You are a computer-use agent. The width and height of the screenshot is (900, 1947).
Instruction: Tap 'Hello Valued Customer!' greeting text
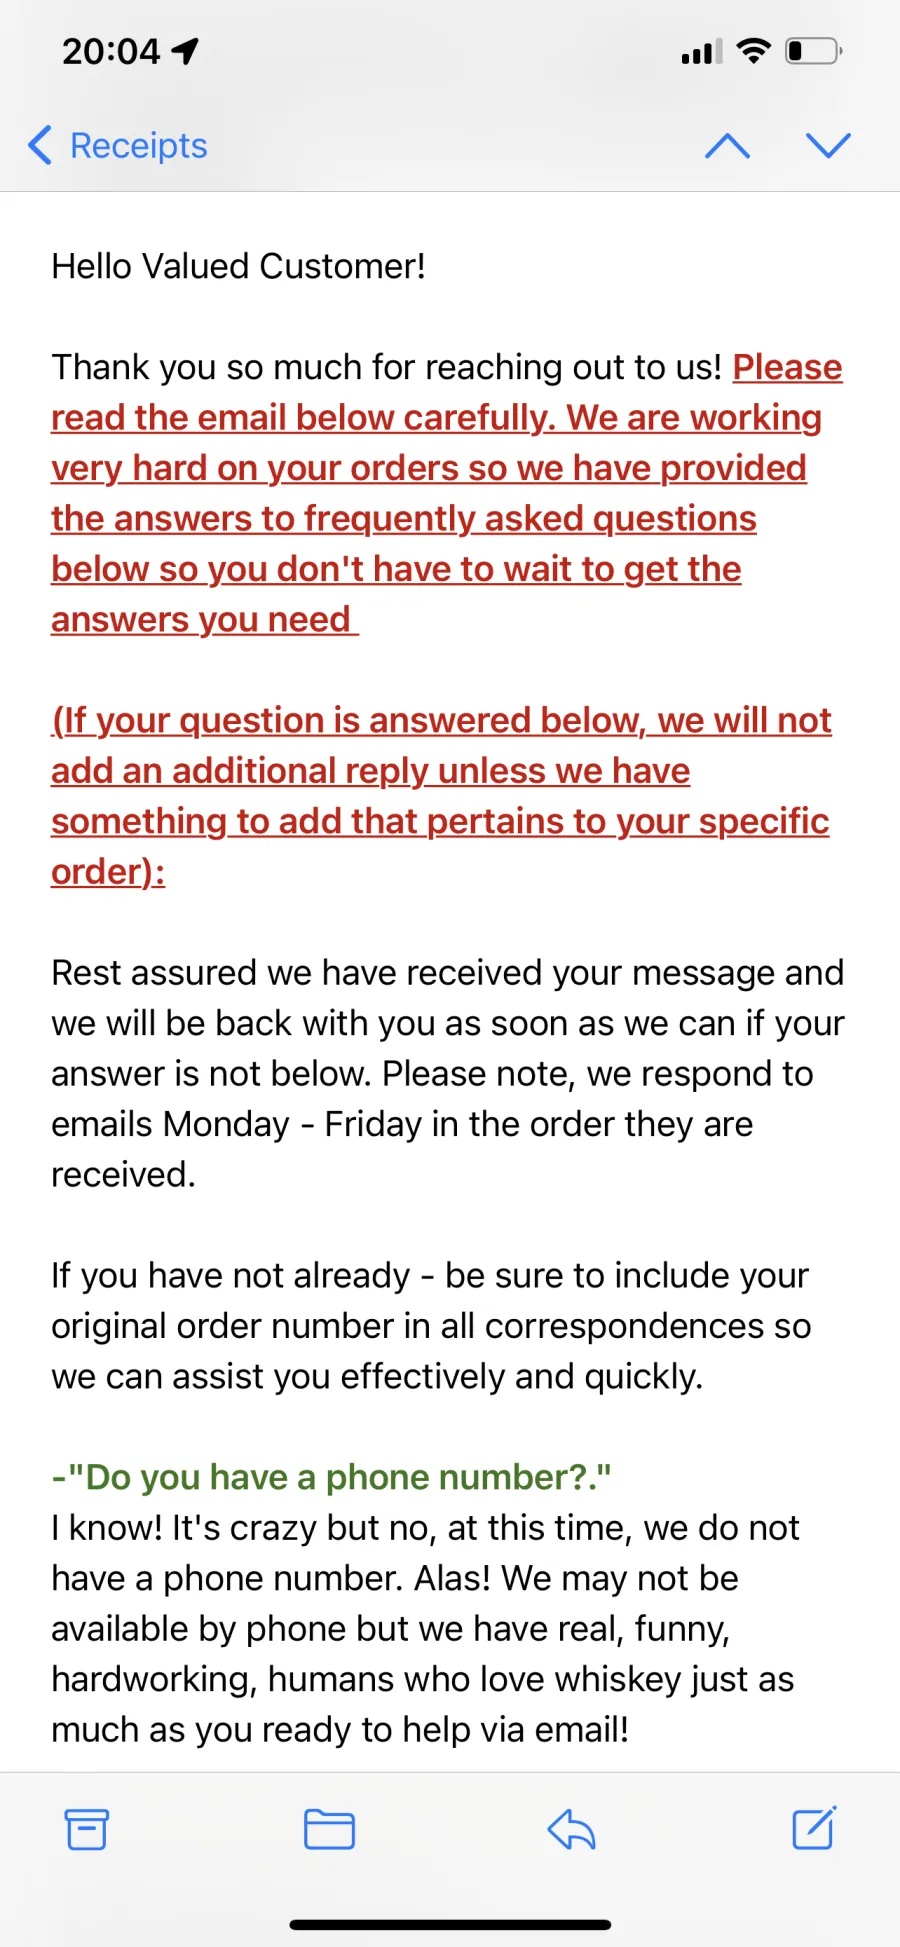point(238,266)
